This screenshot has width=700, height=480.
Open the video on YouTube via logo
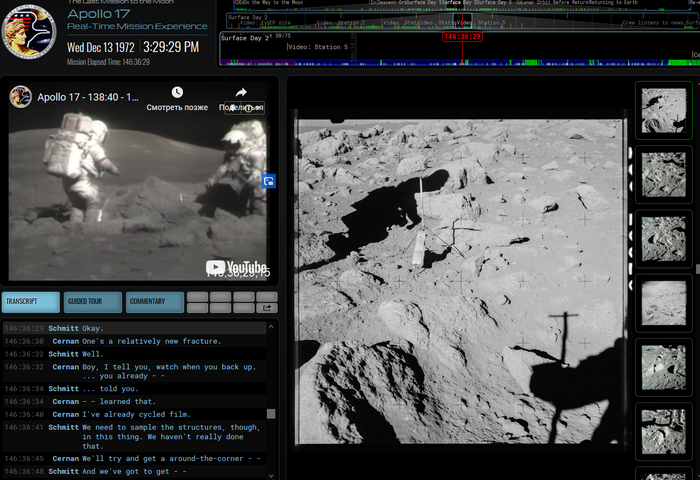coord(237,267)
